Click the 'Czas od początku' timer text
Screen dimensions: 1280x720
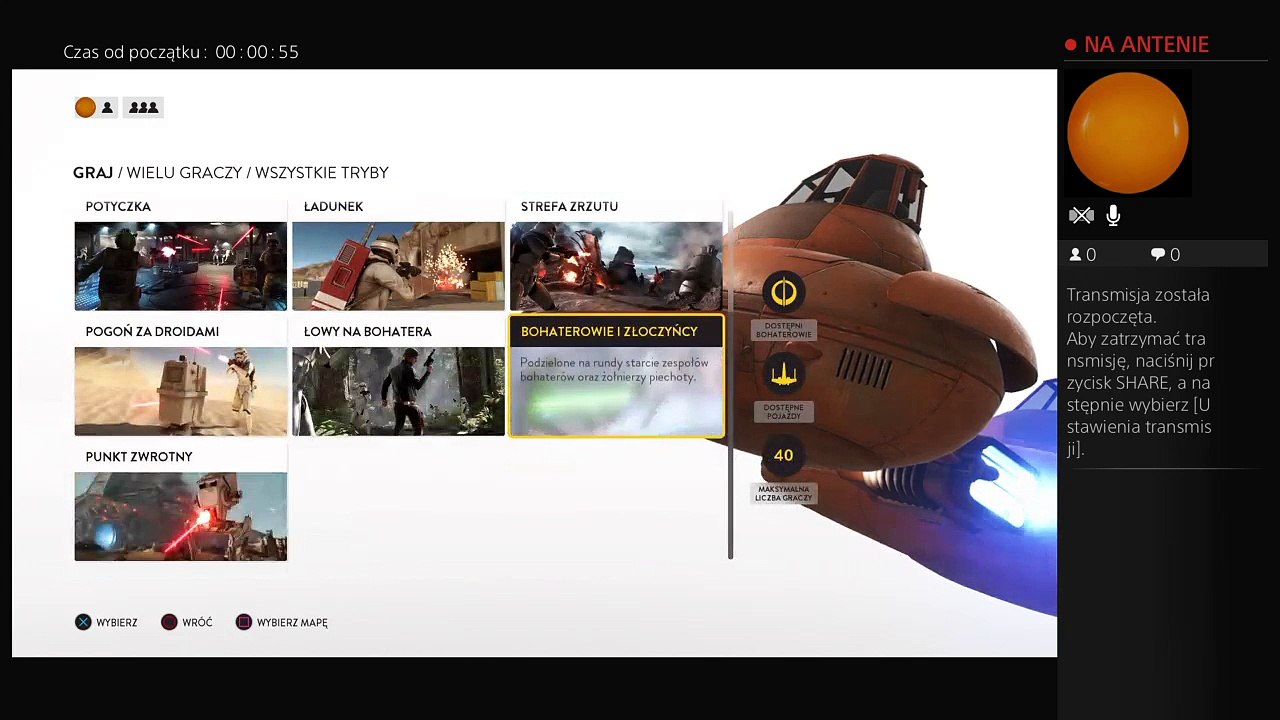181,52
